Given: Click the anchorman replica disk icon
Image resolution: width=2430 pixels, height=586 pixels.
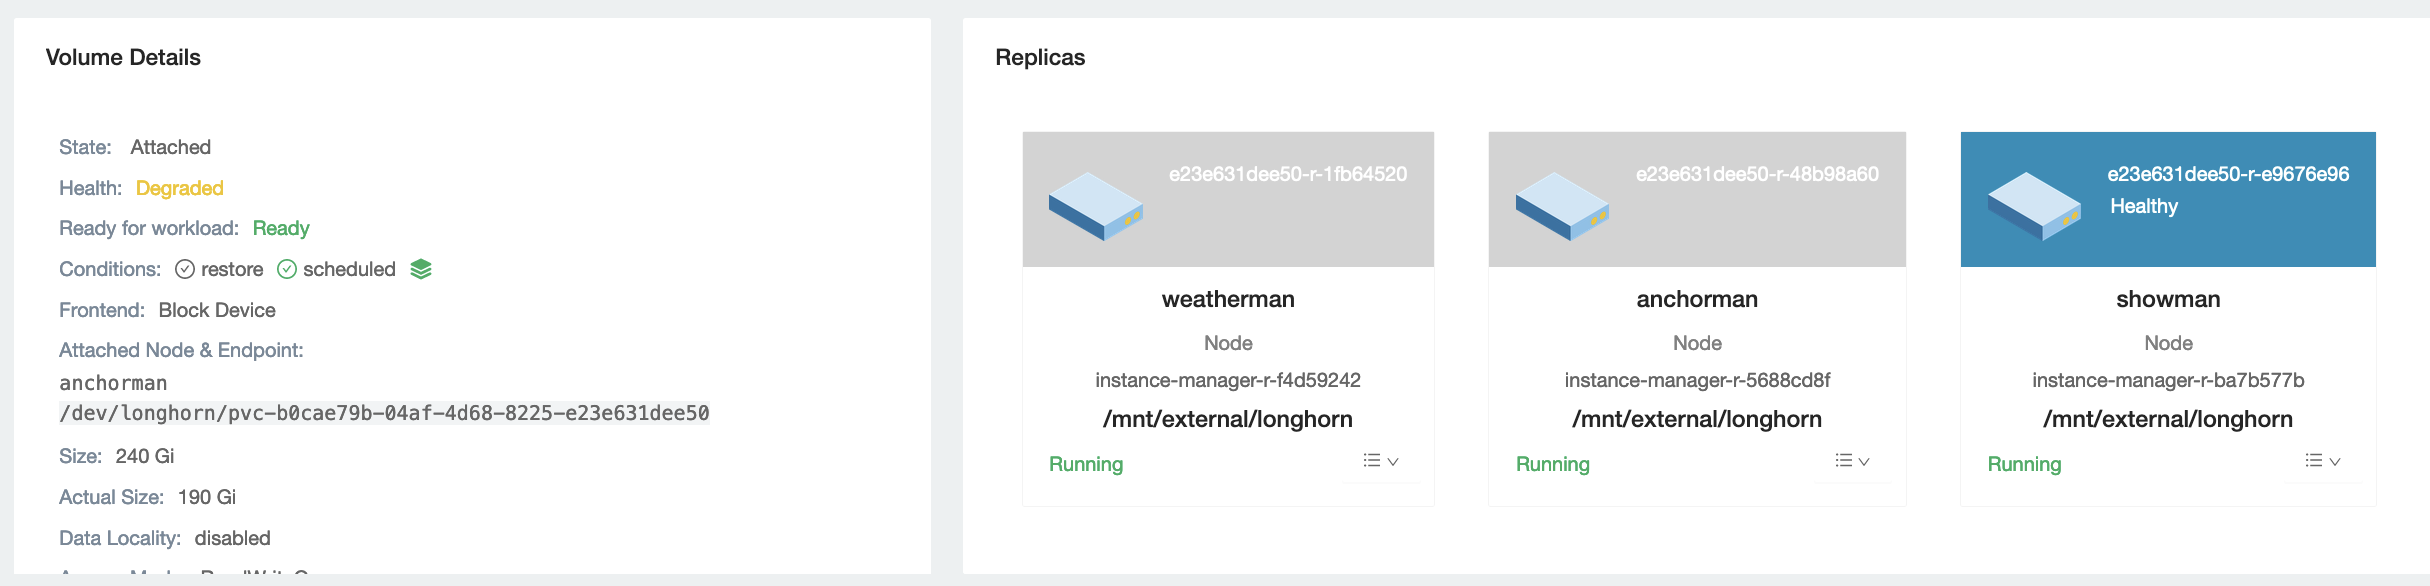Looking at the screenshot, I should (1562, 206).
